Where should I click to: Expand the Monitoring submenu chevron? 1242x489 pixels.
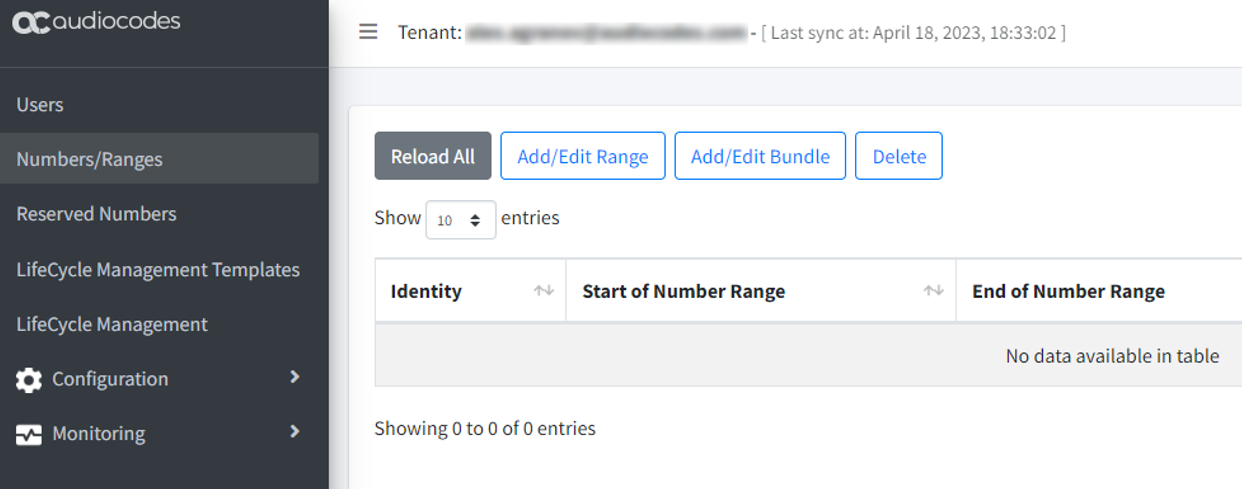pyautogui.click(x=294, y=432)
